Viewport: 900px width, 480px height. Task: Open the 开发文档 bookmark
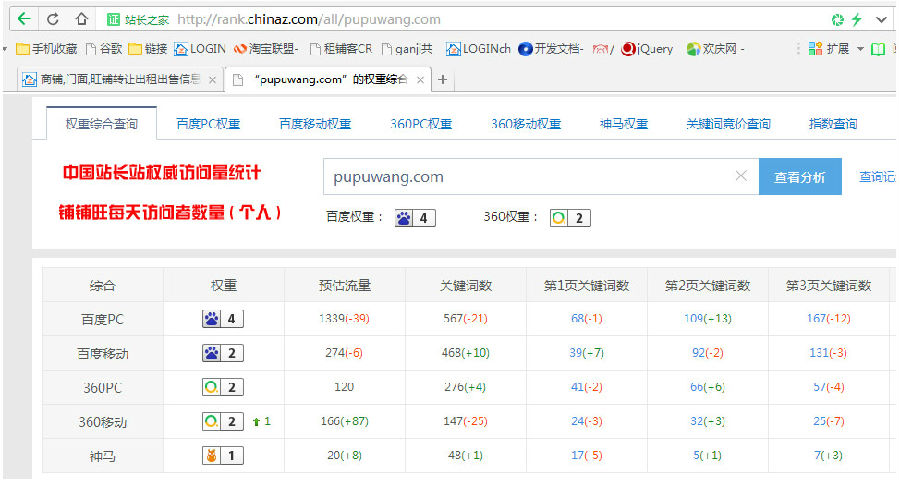(550, 49)
